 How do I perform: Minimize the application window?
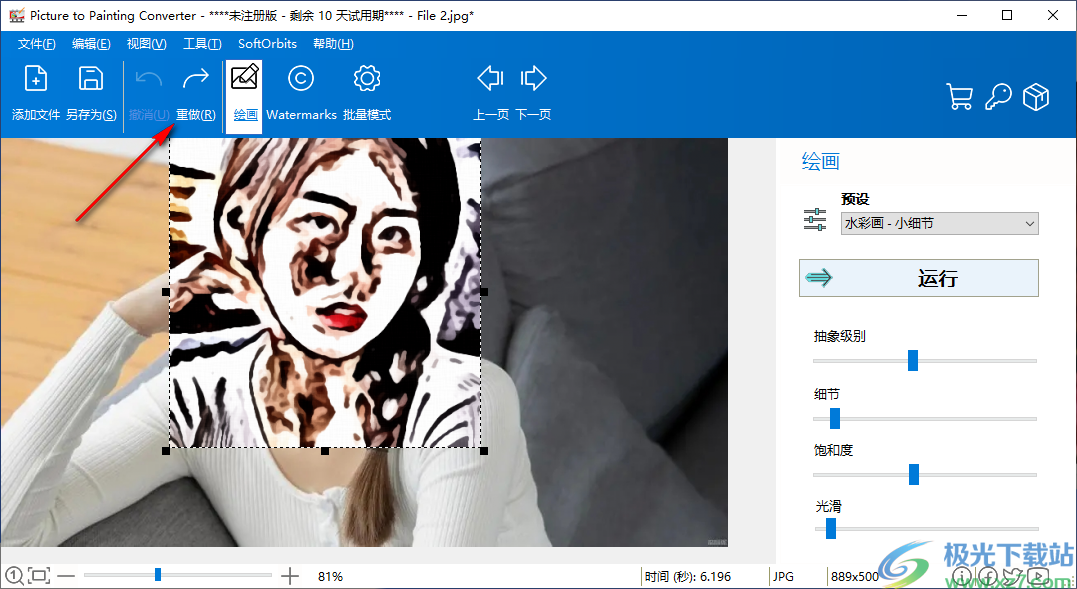pyautogui.click(x=962, y=15)
